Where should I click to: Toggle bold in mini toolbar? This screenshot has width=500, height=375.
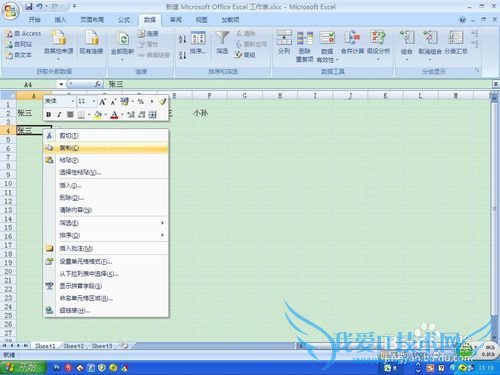pyautogui.click(x=49, y=115)
